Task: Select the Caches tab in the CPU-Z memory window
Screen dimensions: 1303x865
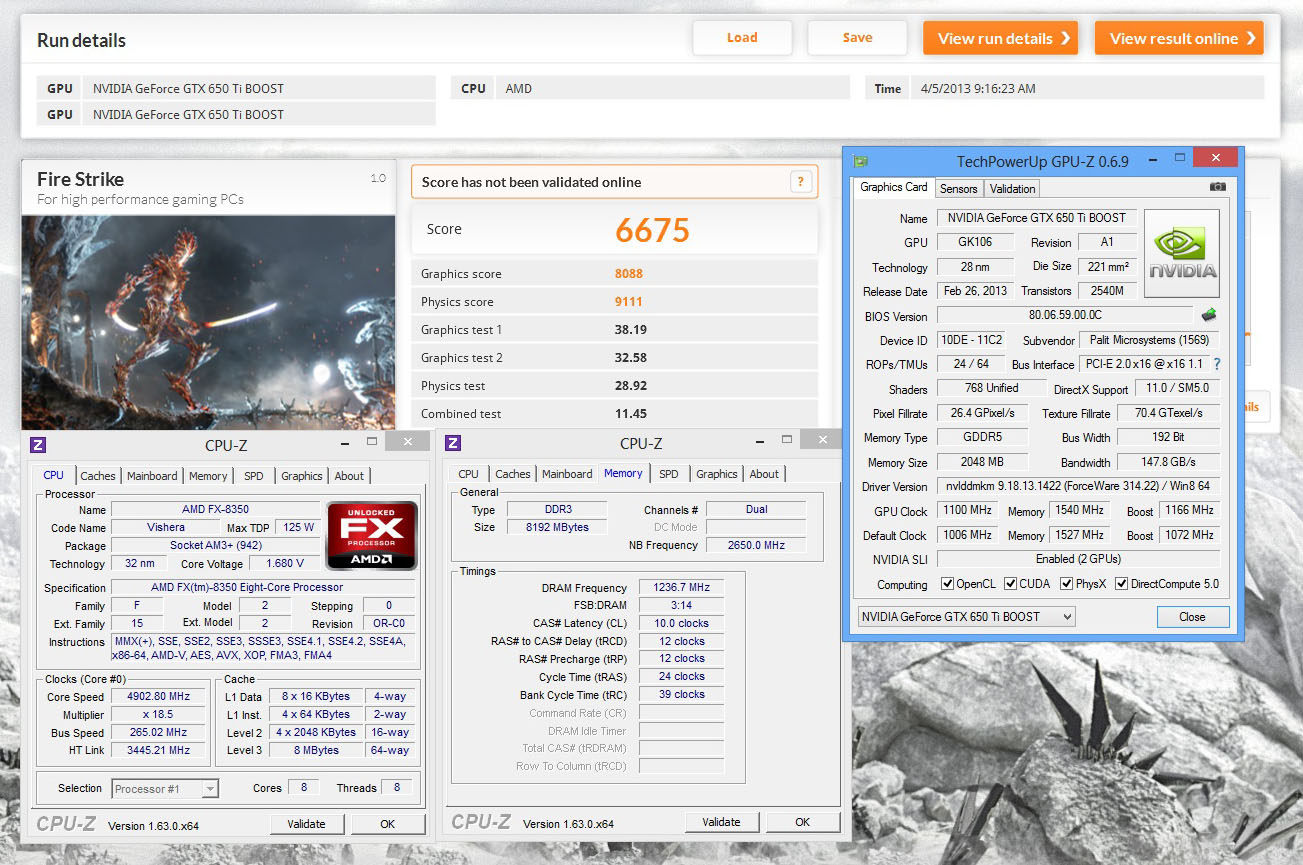Action: 513,474
